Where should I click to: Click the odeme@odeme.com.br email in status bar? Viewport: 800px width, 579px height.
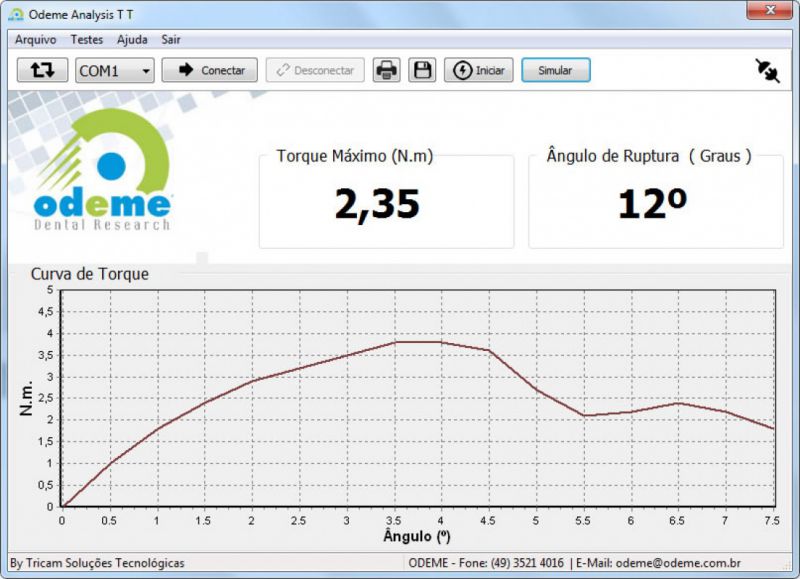pos(677,563)
